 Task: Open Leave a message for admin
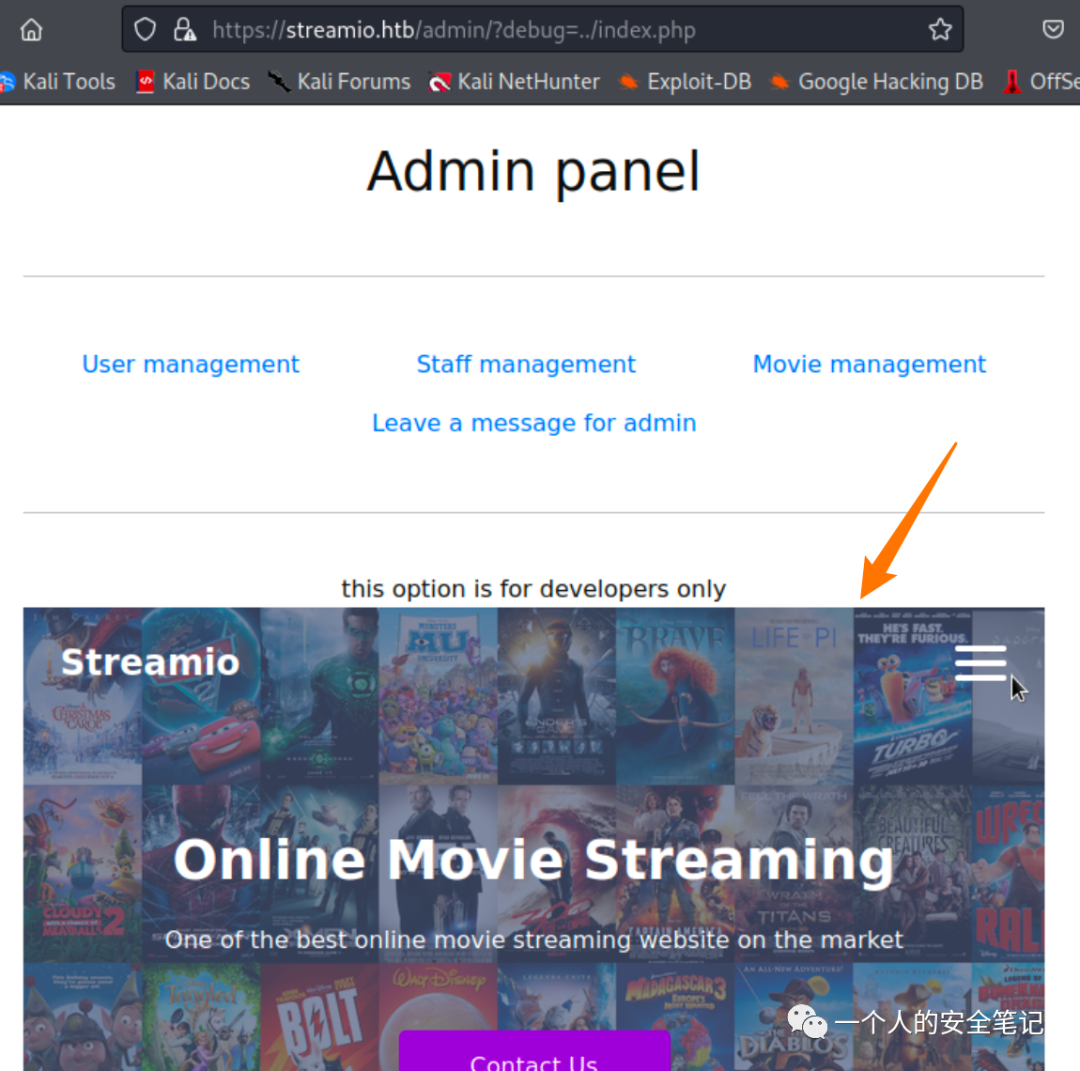tap(534, 423)
